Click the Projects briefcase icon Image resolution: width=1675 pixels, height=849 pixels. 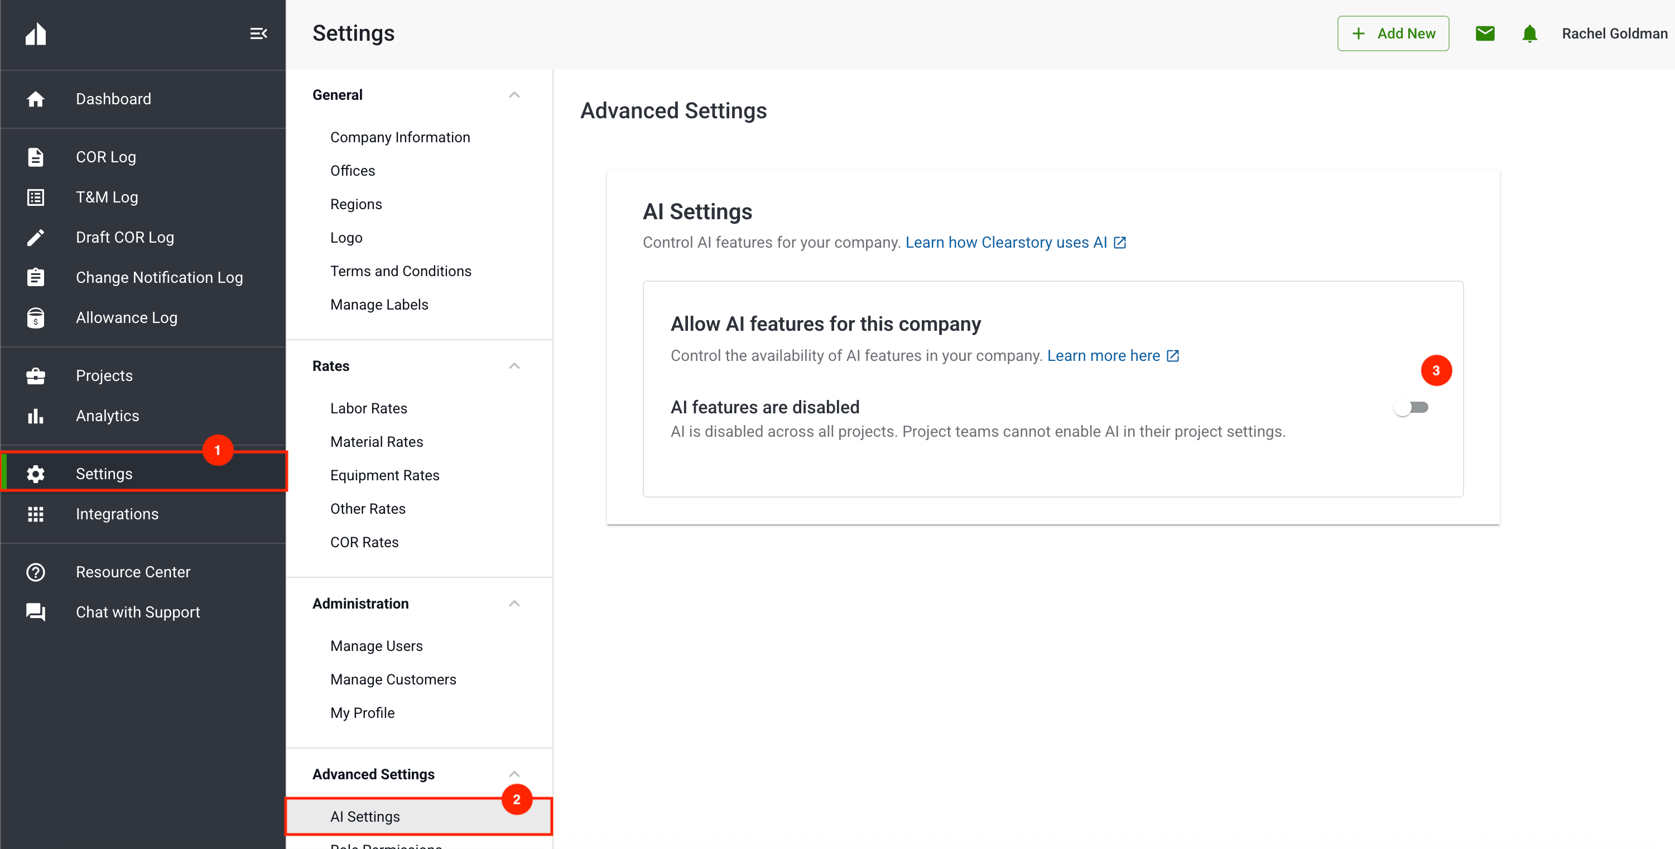point(36,376)
